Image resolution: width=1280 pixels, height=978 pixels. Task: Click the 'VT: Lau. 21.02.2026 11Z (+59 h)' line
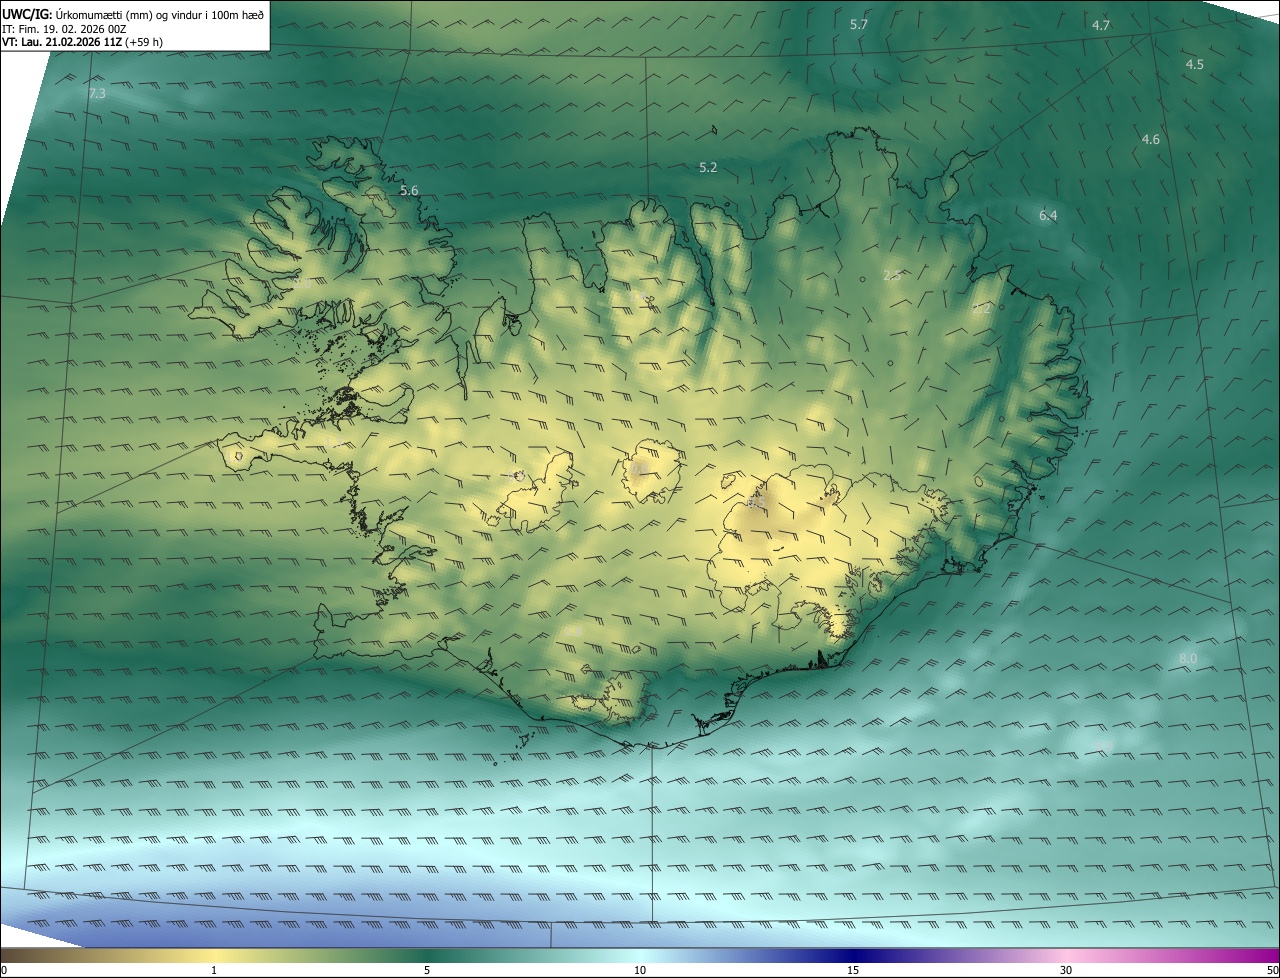point(83,42)
